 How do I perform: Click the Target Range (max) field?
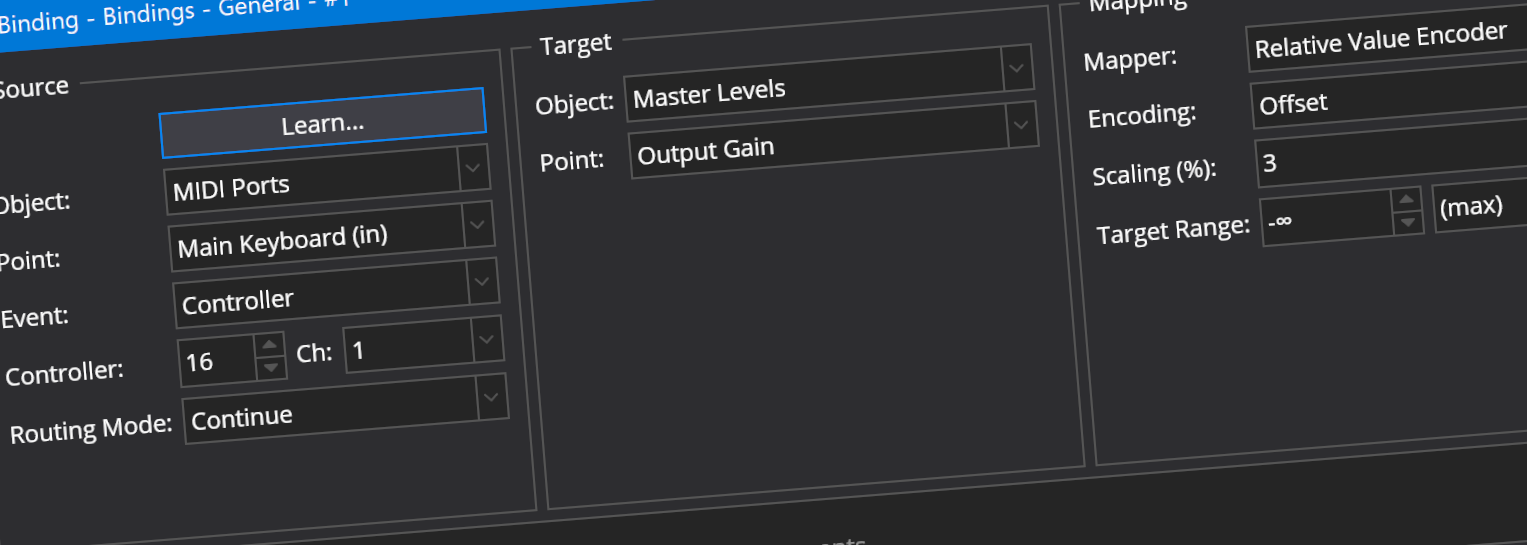(1480, 207)
